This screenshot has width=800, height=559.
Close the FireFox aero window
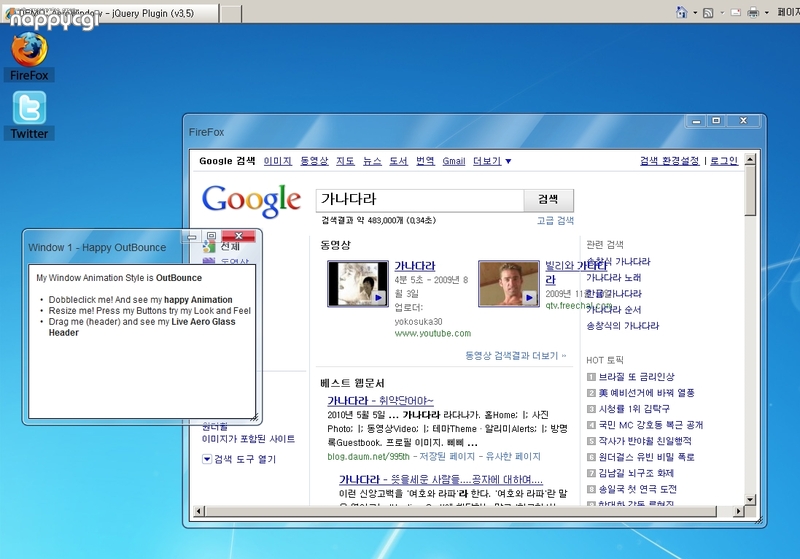coord(743,121)
